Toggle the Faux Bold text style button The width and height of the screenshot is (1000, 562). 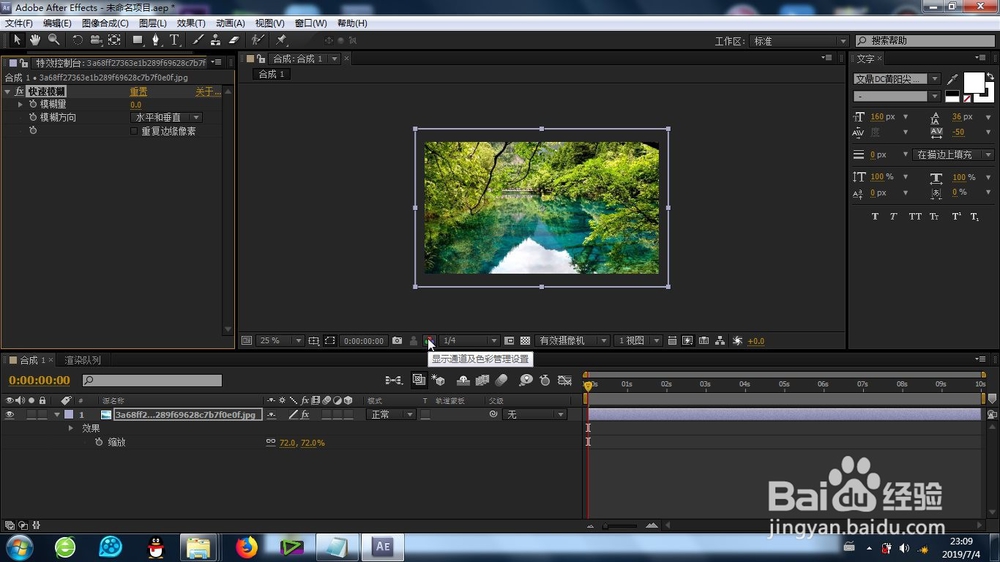875,216
